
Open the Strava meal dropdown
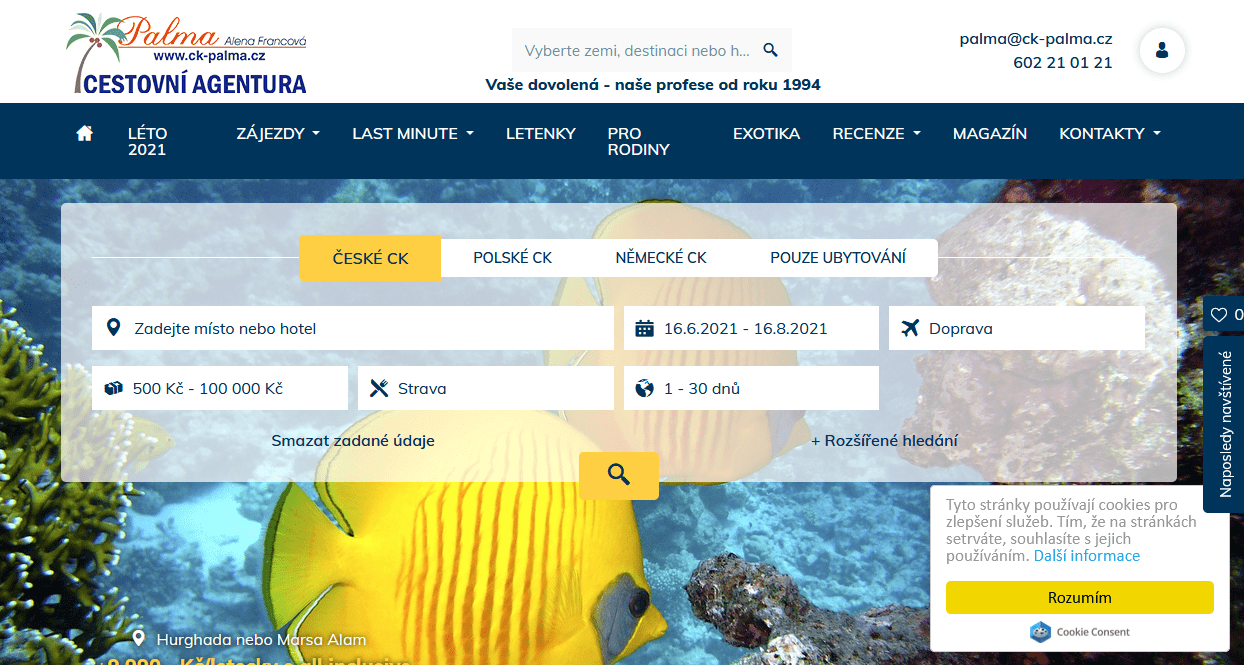[486, 388]
